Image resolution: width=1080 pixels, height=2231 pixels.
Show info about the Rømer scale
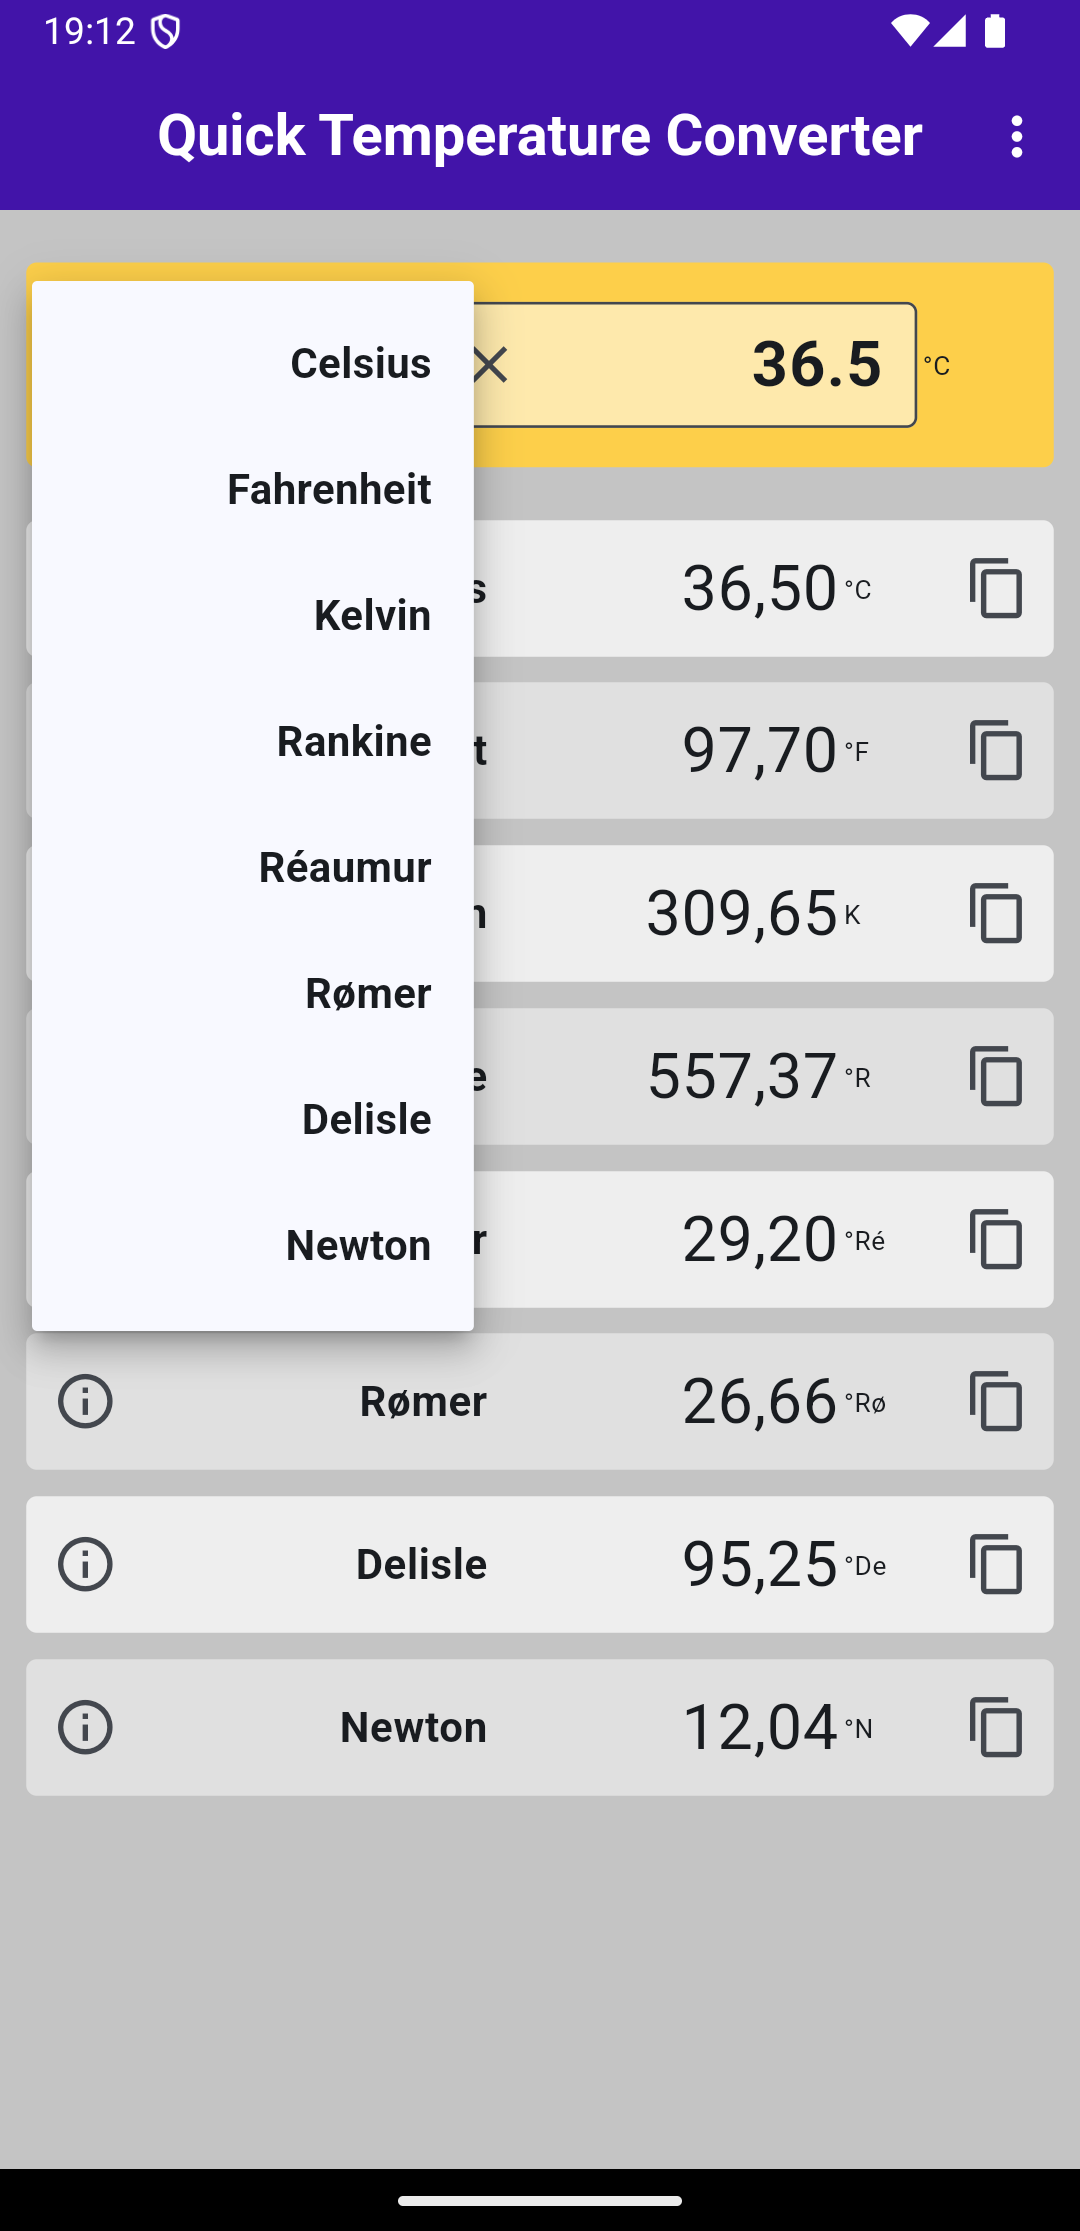point(85,1401)
